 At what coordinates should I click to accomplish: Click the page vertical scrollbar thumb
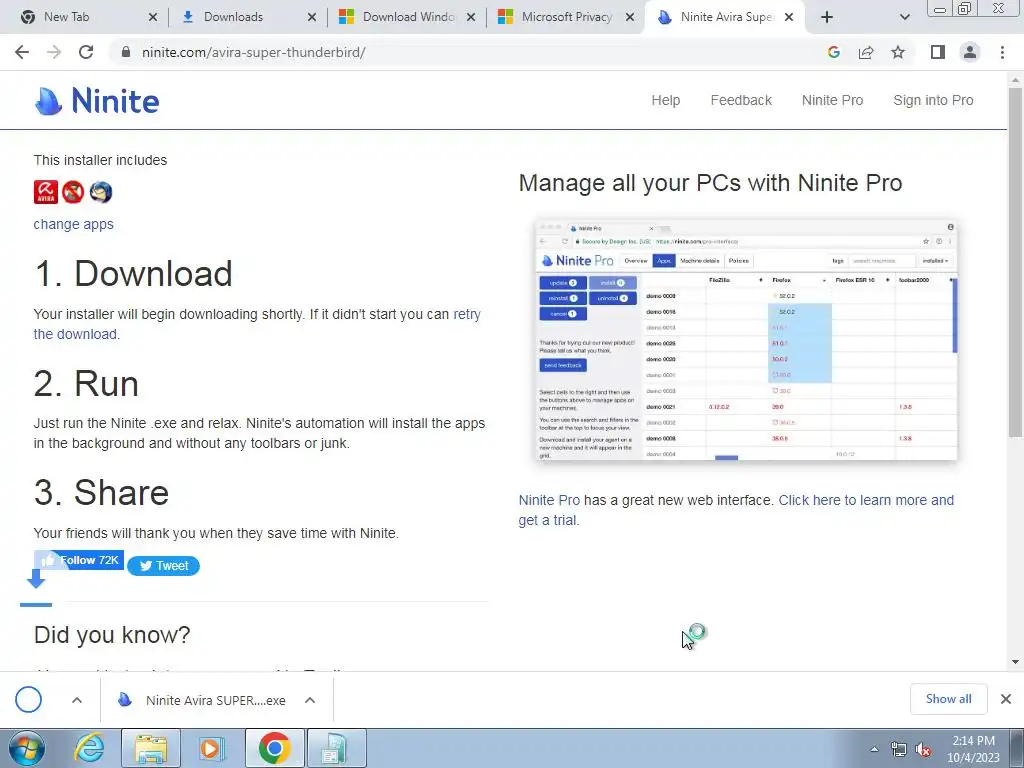click(x=1015, y=261)
